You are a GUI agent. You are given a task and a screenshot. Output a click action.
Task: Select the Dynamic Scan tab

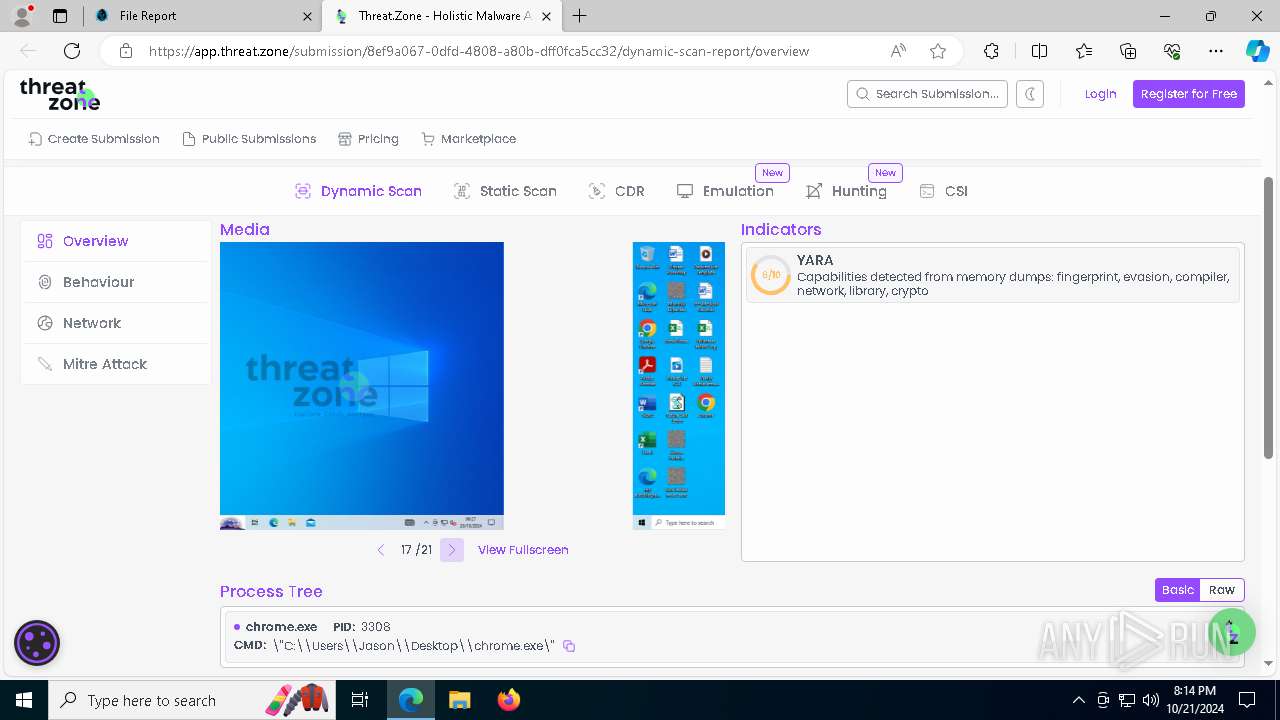click(358, 191)
